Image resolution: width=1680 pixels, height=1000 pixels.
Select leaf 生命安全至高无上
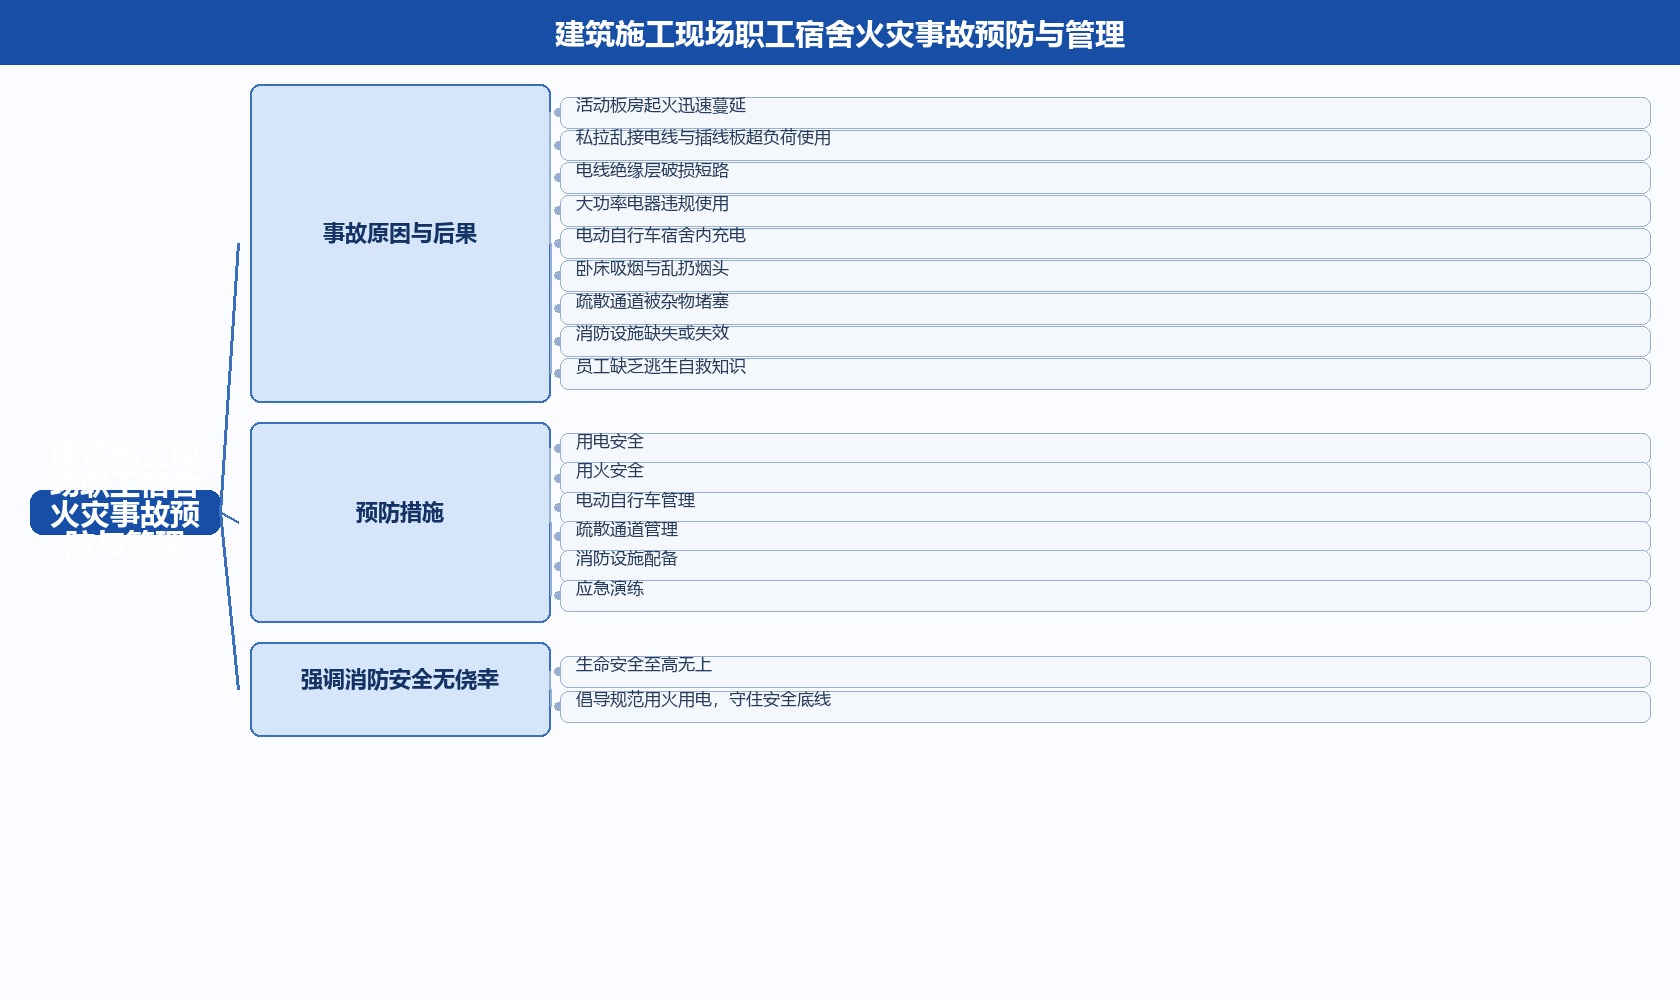click(1105, 672)
